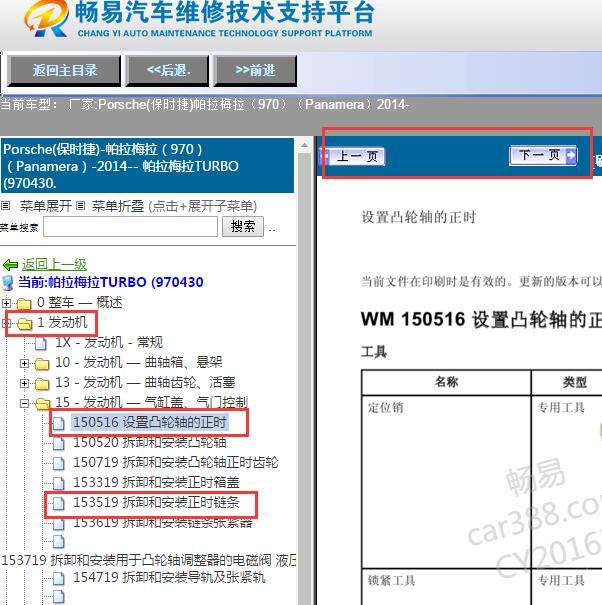Click folder icon for 10 - 发动机 曲轴箱
The height and width of the screenshot is (605, 602).
coord(42,363)
